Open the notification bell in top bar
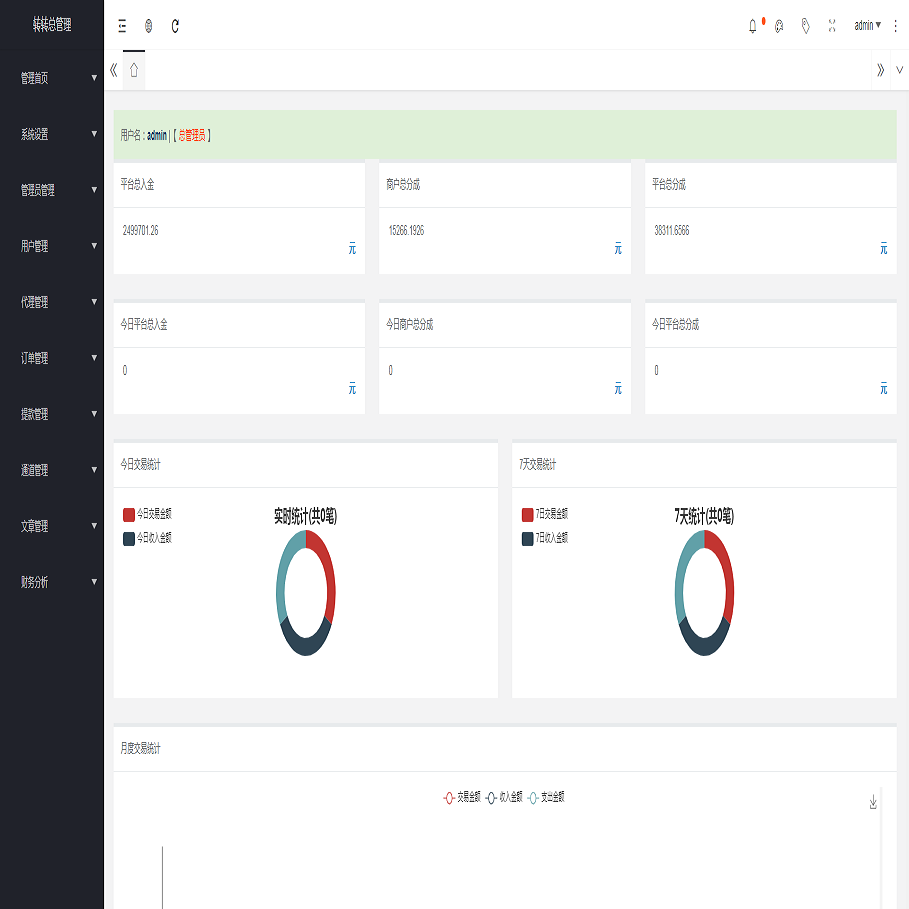 [x=752, y=26]
